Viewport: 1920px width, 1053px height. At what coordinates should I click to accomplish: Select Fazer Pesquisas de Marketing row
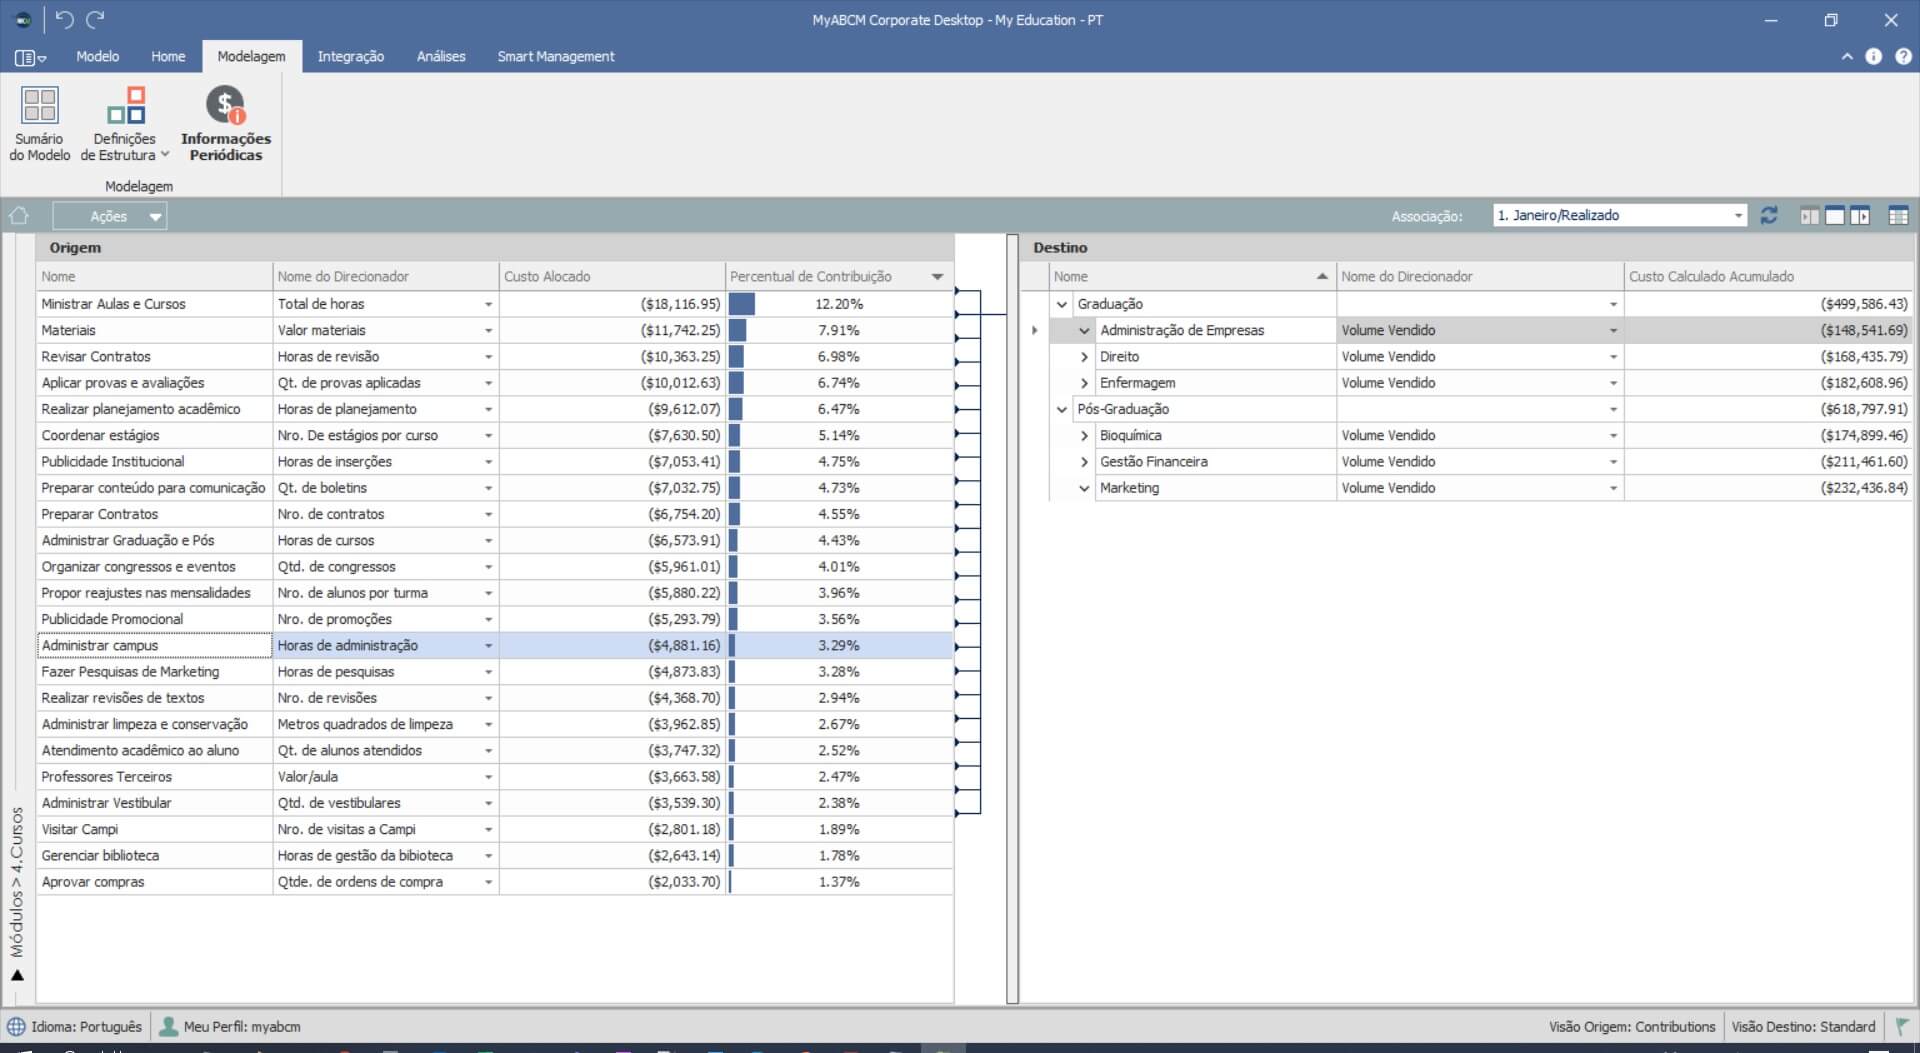(495, 672)
